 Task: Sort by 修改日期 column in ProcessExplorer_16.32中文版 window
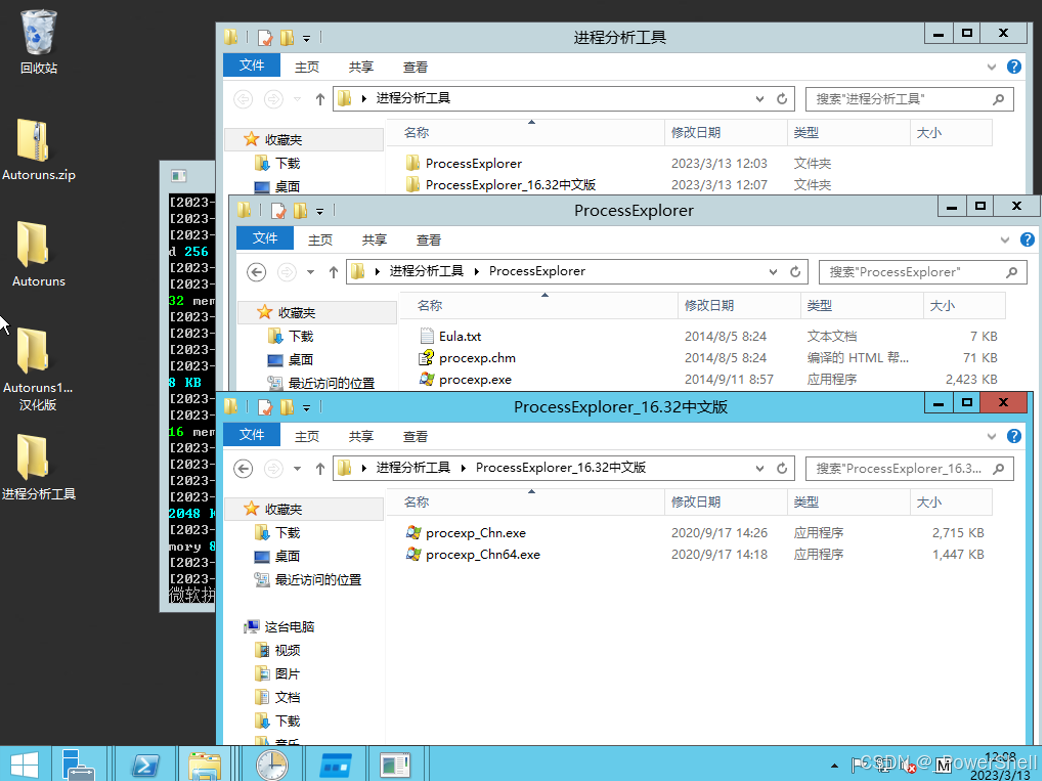(x=726, y=502)
